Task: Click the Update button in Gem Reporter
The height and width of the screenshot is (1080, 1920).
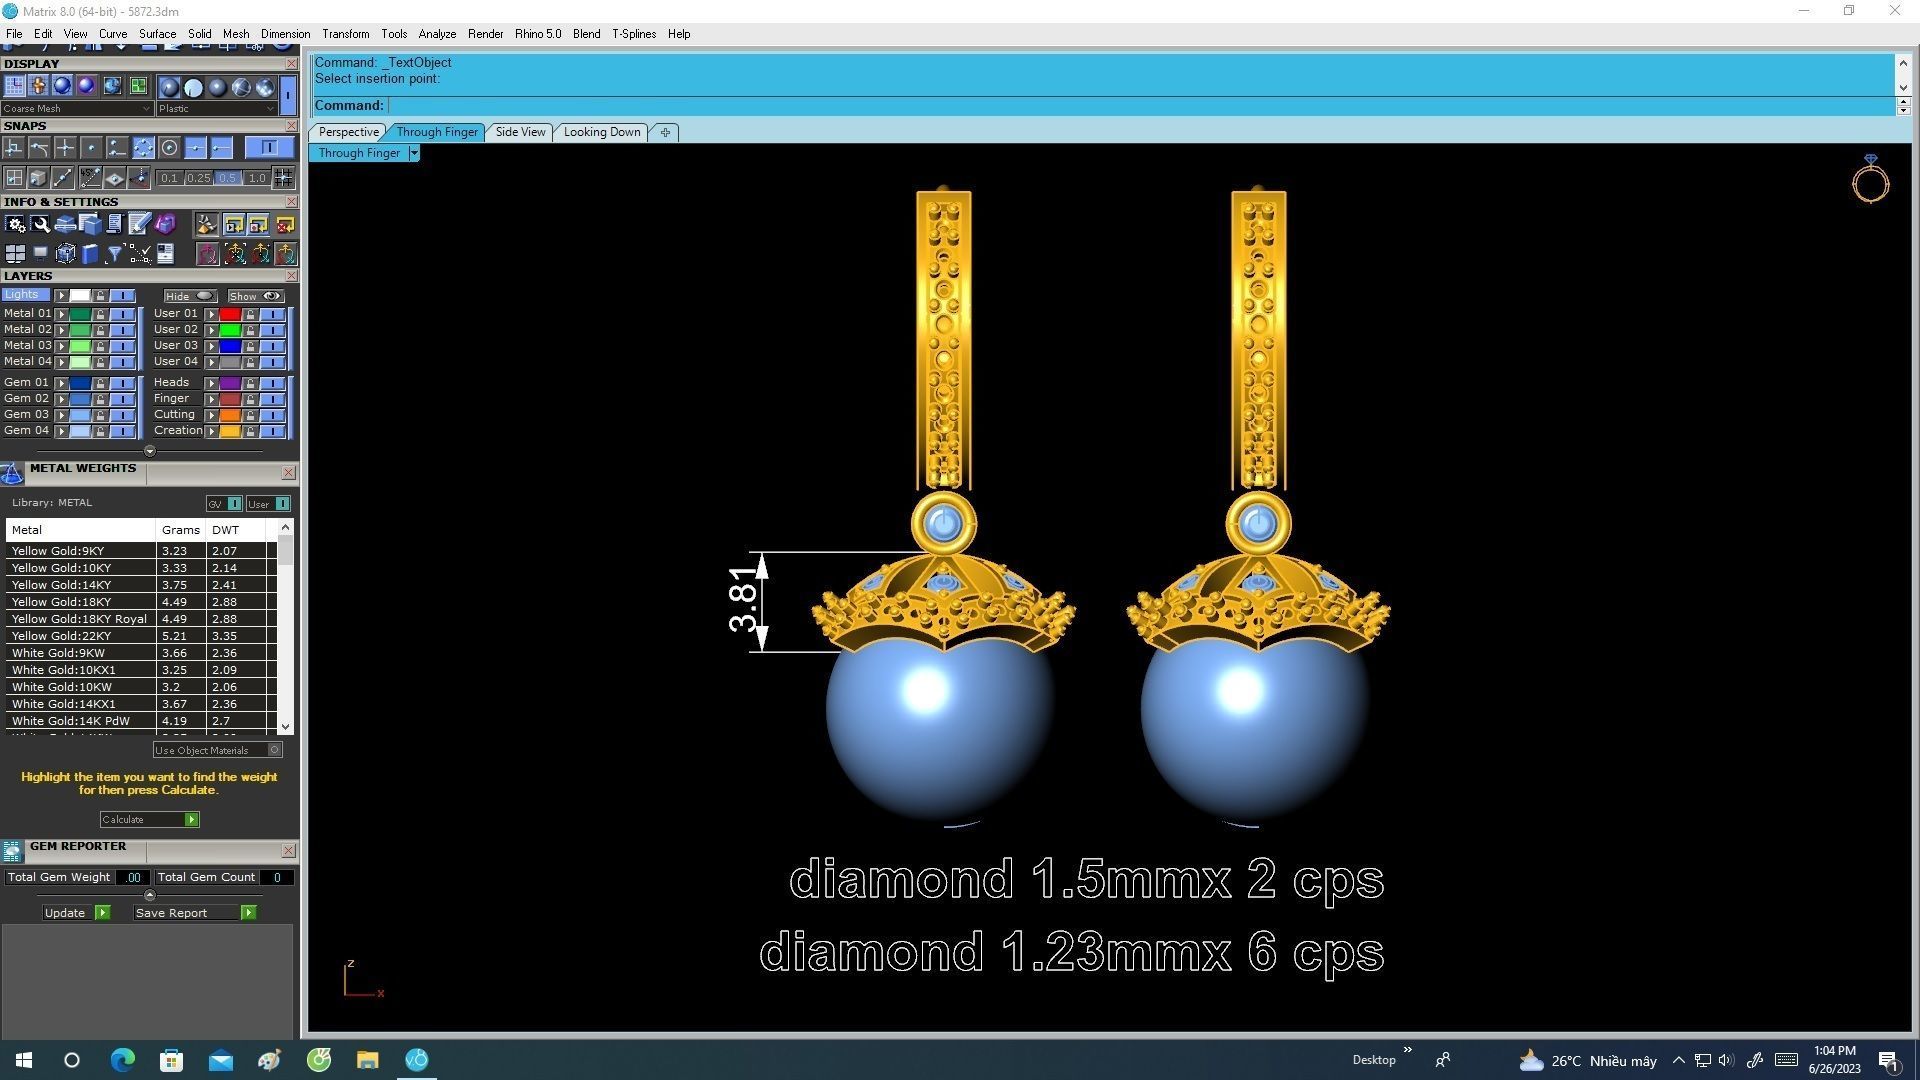Action: point(76,913)
